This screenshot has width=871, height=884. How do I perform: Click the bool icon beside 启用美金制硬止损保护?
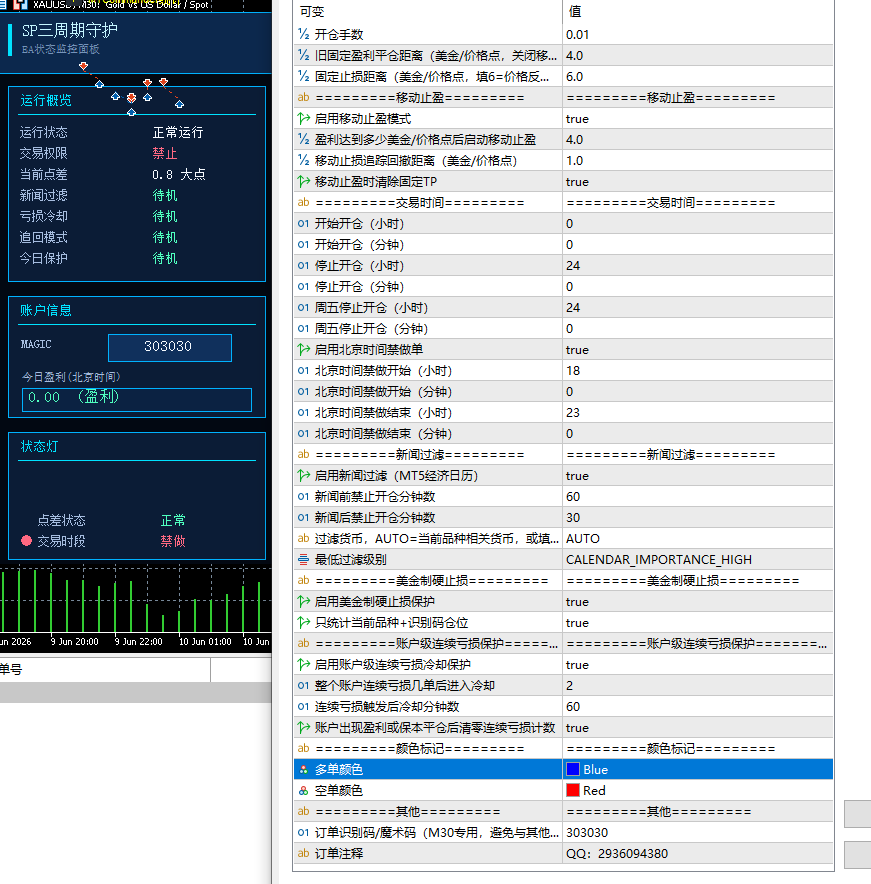303,602
